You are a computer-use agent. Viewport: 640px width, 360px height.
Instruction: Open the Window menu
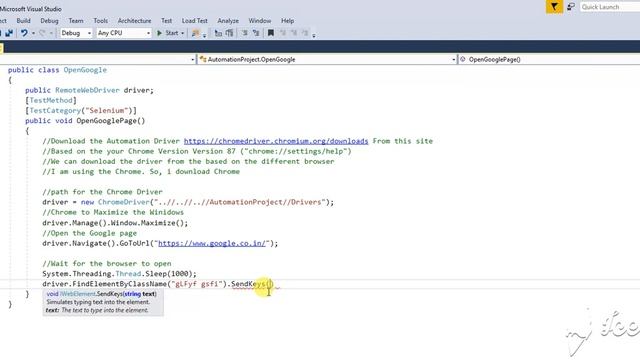point(260,20)
